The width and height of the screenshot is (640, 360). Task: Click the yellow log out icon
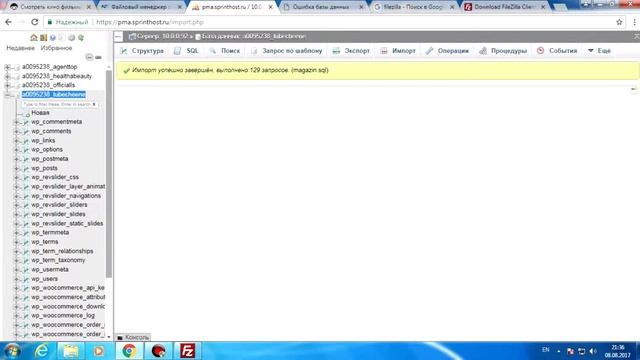[x=43, y=38]
